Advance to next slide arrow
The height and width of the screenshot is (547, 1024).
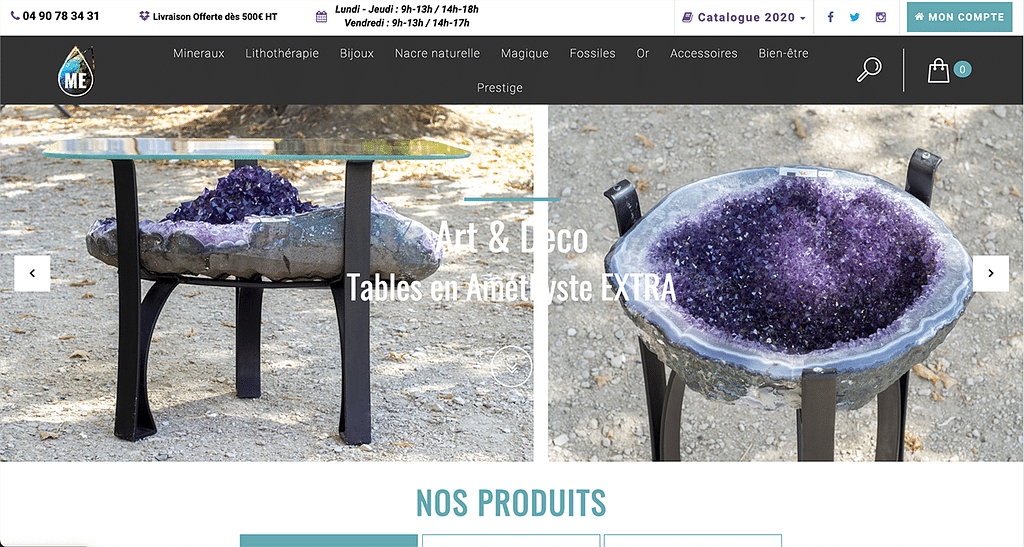991,274
